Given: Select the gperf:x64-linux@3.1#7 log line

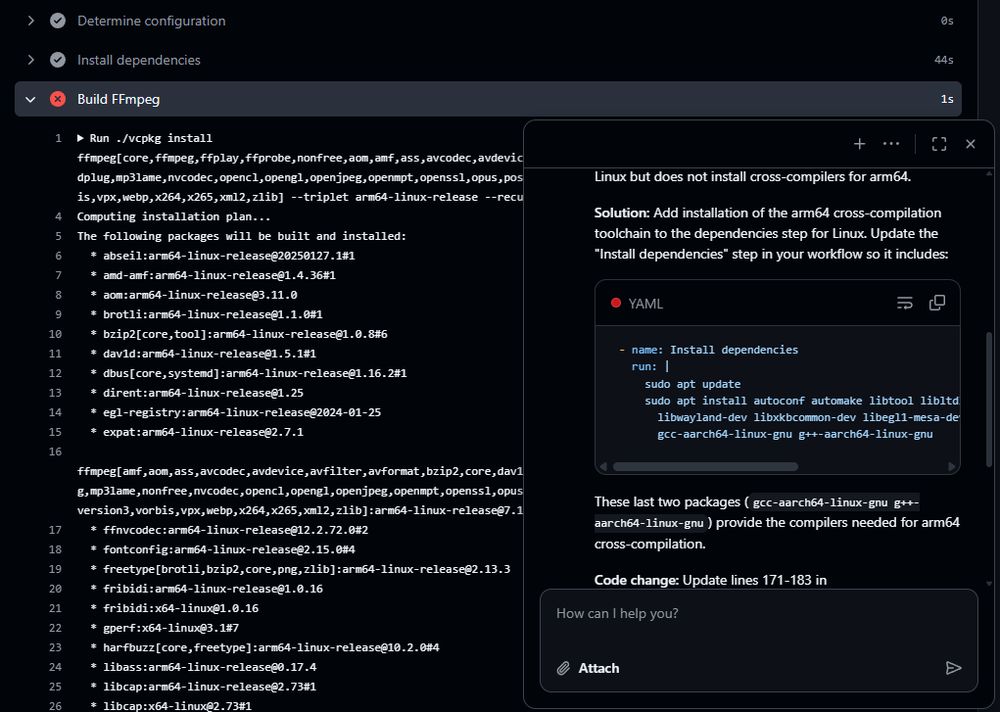Looking at the screenshot, I should [165, 628].
